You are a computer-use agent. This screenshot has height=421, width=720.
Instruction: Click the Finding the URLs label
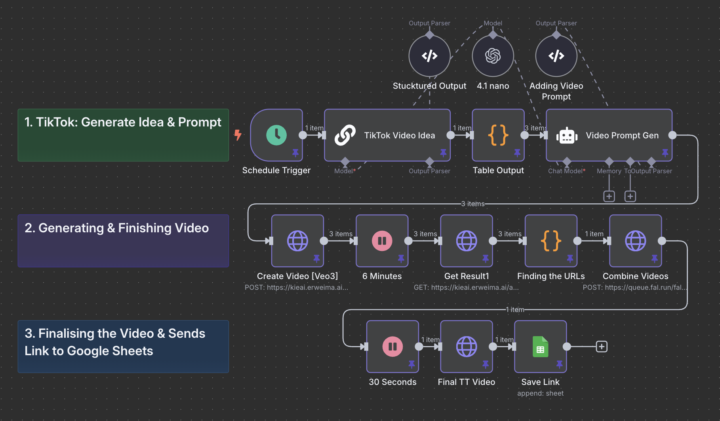551,276
